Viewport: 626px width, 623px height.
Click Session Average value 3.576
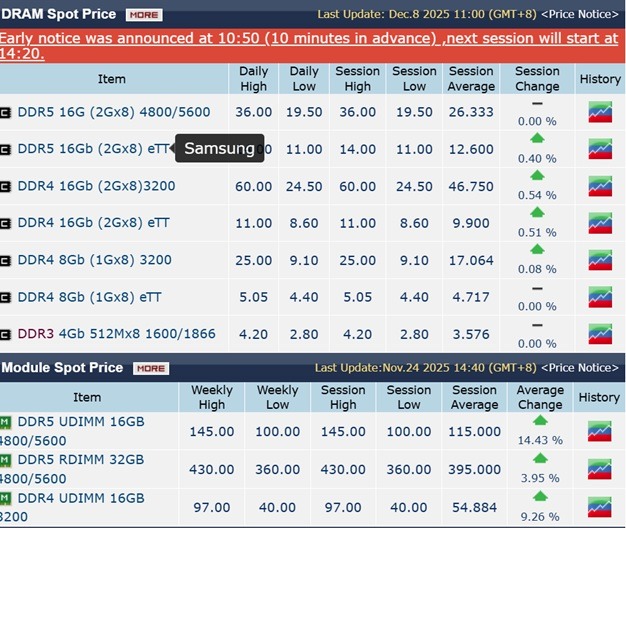[471, 334]
